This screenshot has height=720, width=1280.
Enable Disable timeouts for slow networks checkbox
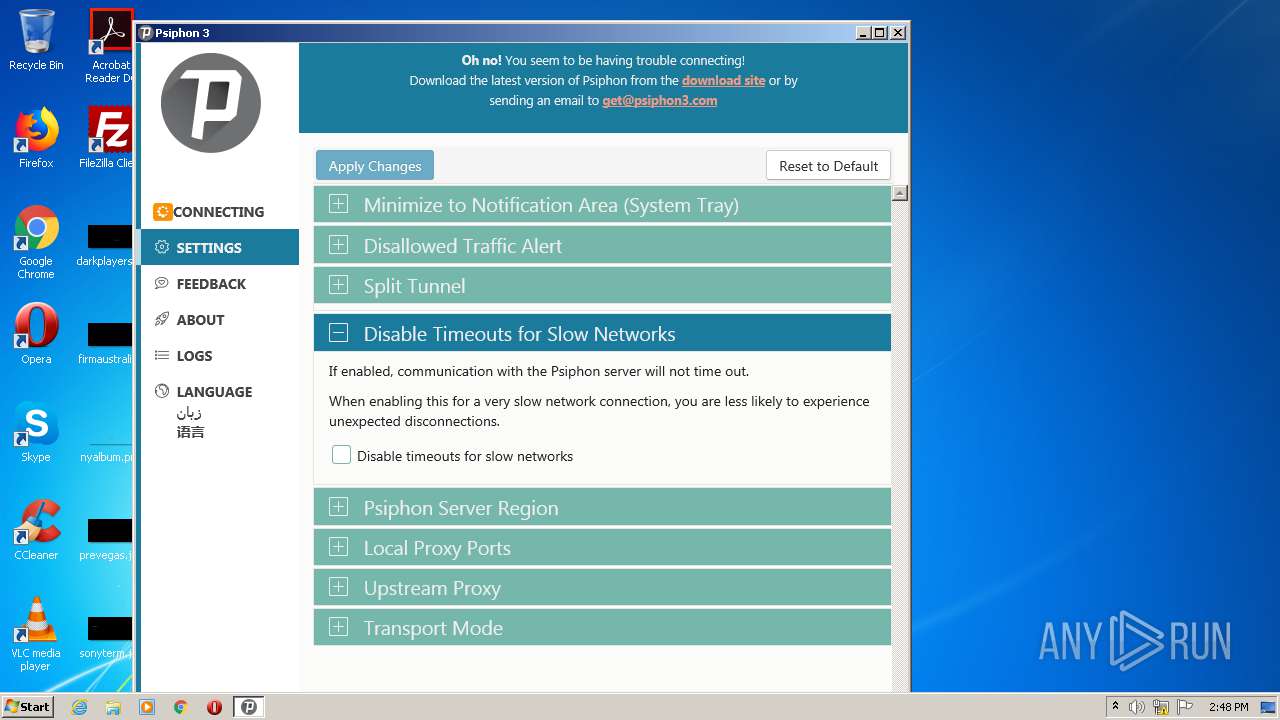[x=342, y=455]
